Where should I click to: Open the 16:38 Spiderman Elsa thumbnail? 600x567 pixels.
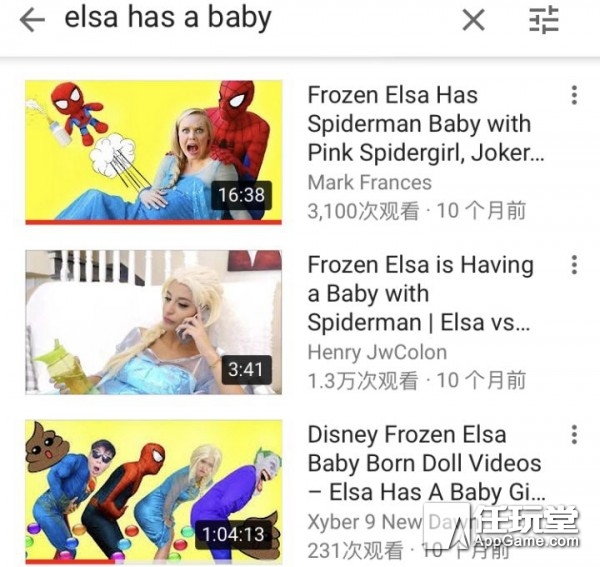(x=154, y=152)
